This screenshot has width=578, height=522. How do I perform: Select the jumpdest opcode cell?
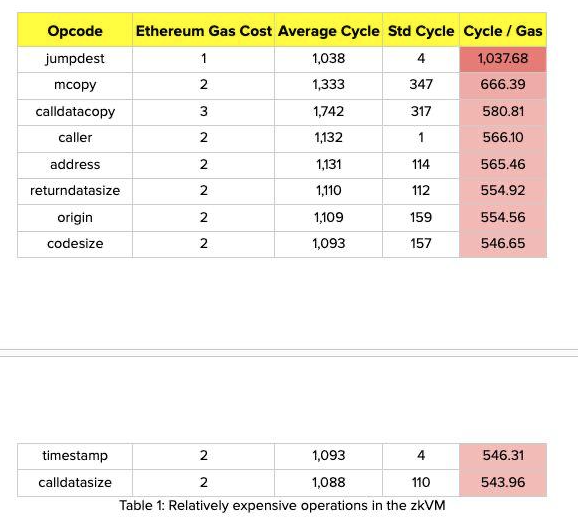(x=75, y=59)
